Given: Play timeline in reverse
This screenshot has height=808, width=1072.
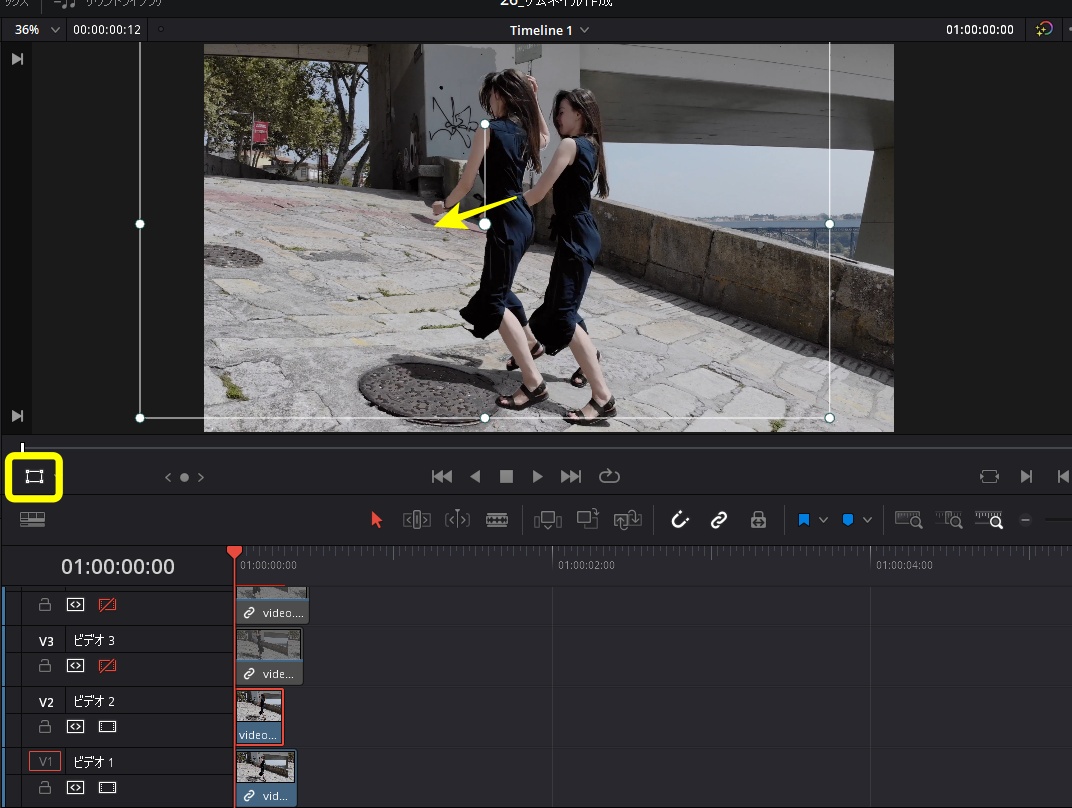Looking at the screenshot, I should pos(475,476).
